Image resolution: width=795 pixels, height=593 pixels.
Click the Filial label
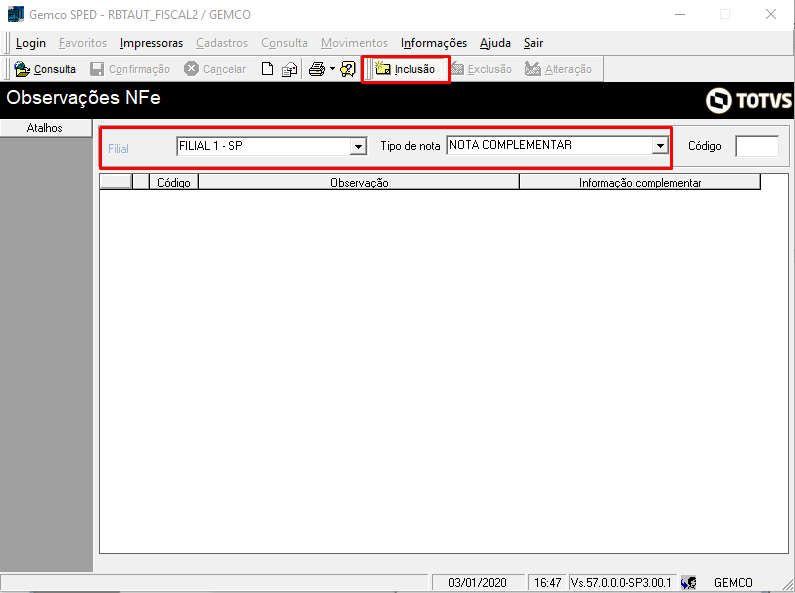[118, 149]
